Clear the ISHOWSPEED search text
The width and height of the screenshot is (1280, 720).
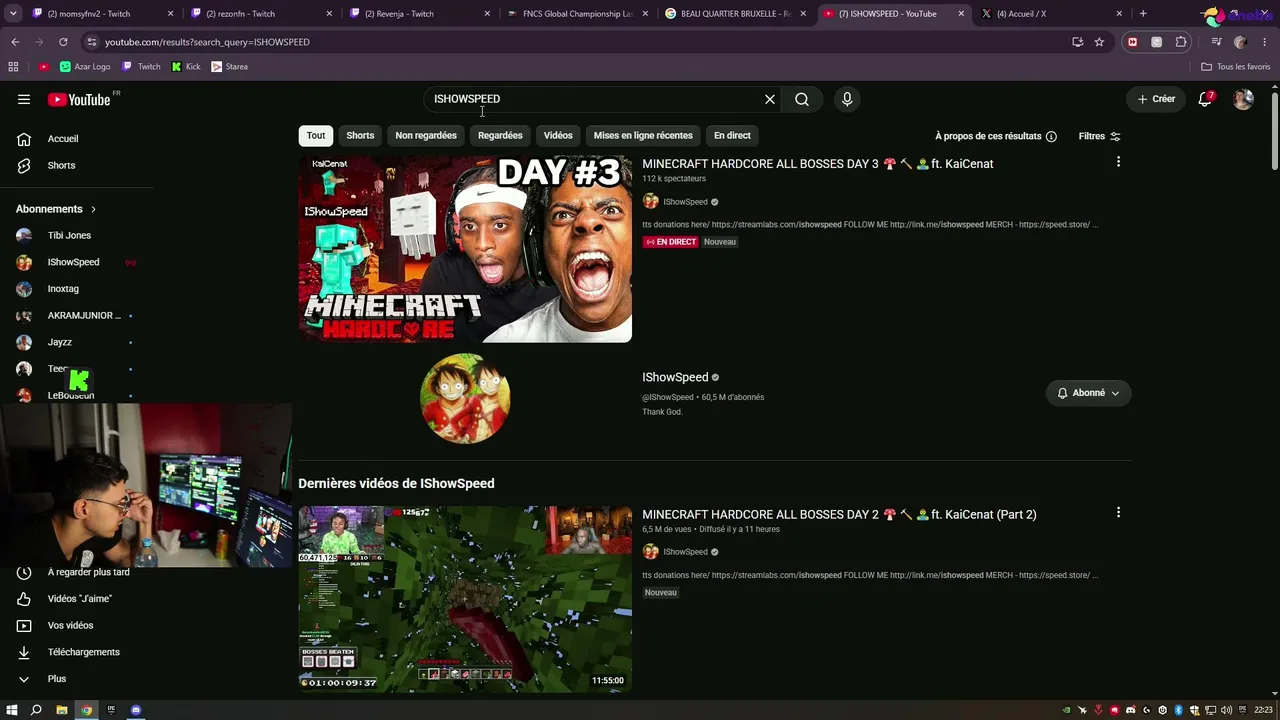click(770, 99)
